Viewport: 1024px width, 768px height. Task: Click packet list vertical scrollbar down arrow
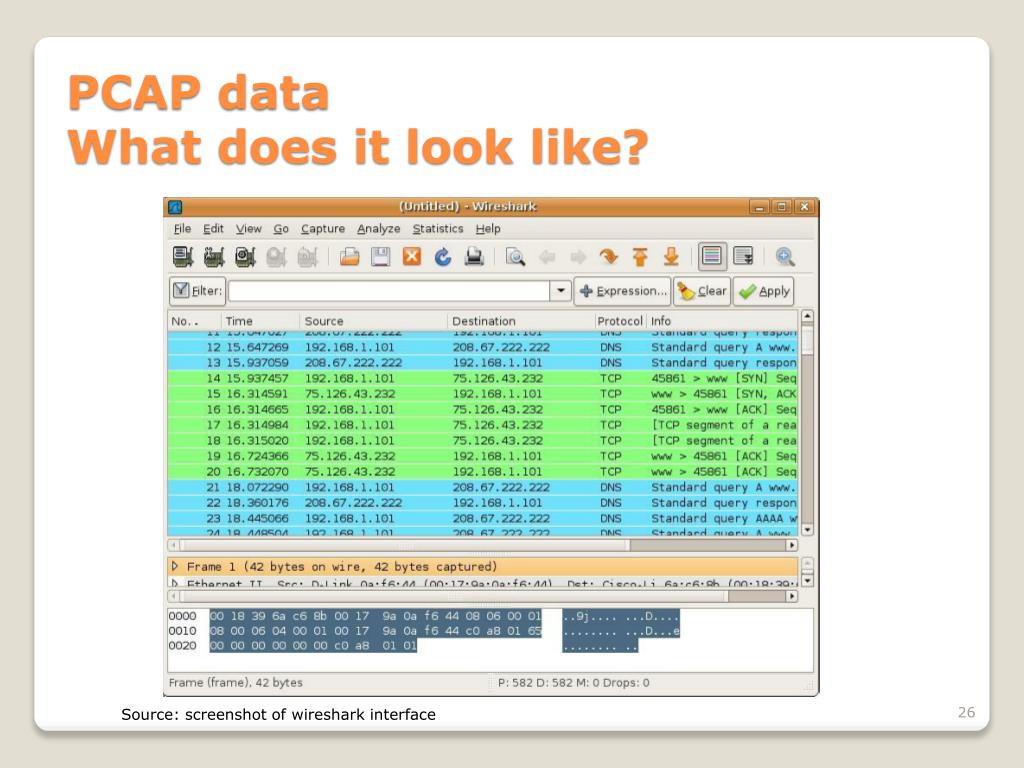coord(807,530)
